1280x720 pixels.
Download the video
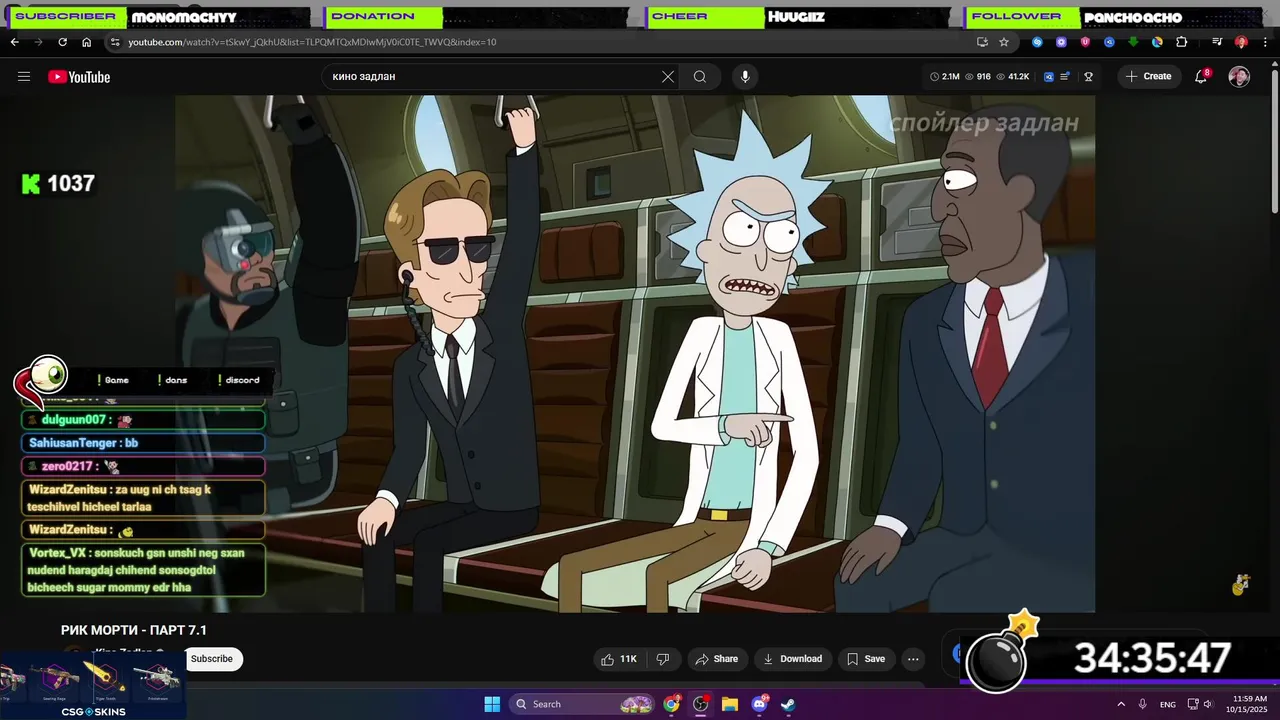(792, 659)
